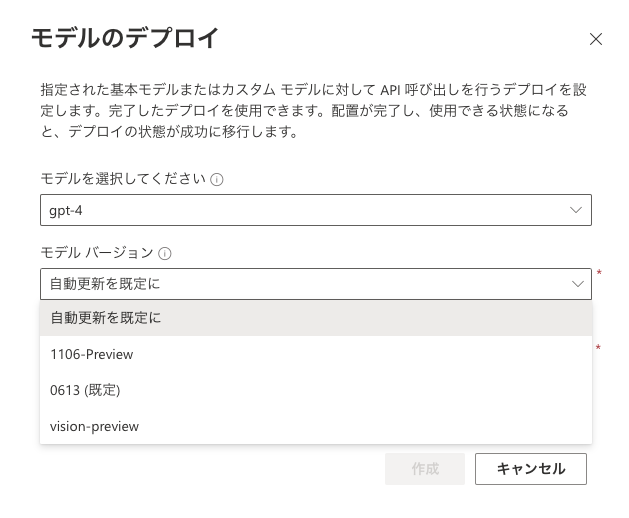The height and width of the screenshot is (518, 629).
Task: Click the モデルを選択してください label
Action: coord(122,180)
